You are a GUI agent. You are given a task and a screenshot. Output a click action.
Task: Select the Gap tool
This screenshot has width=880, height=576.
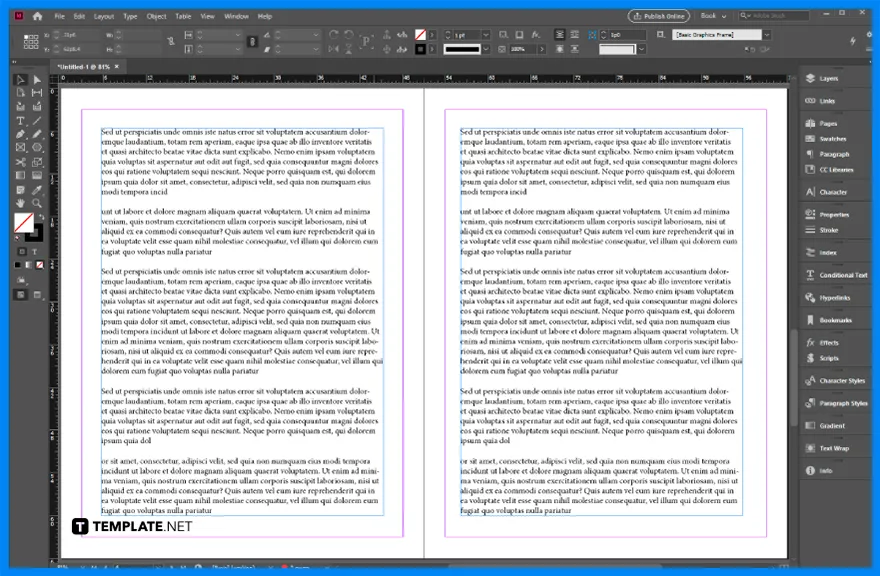pos(36,92)
